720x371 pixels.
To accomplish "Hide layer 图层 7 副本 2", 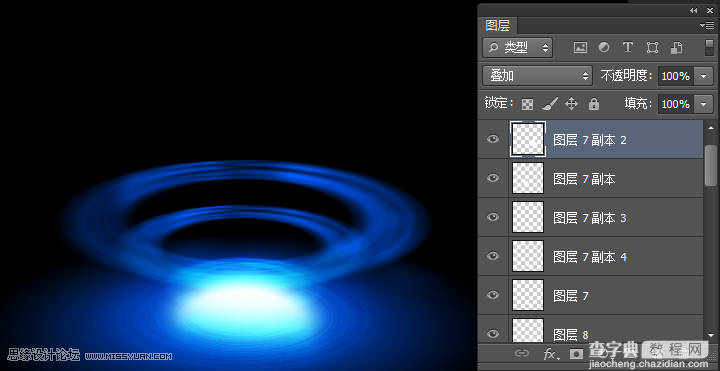I will click(493, 139).
